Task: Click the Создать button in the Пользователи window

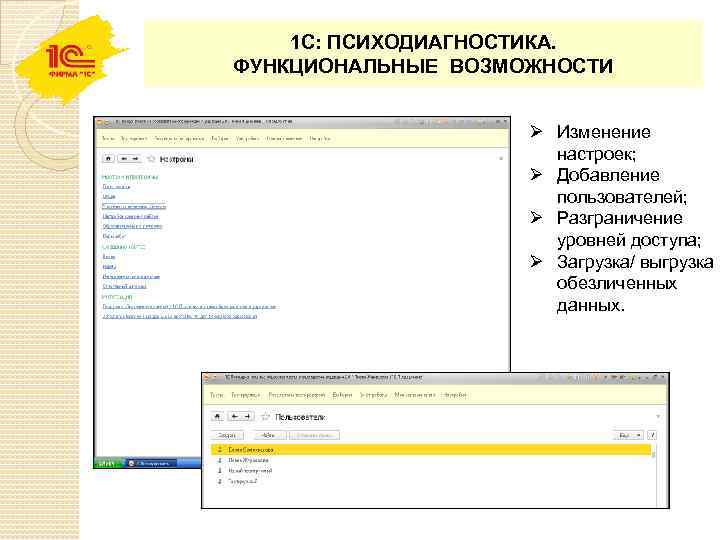Action: click(227, 435)
